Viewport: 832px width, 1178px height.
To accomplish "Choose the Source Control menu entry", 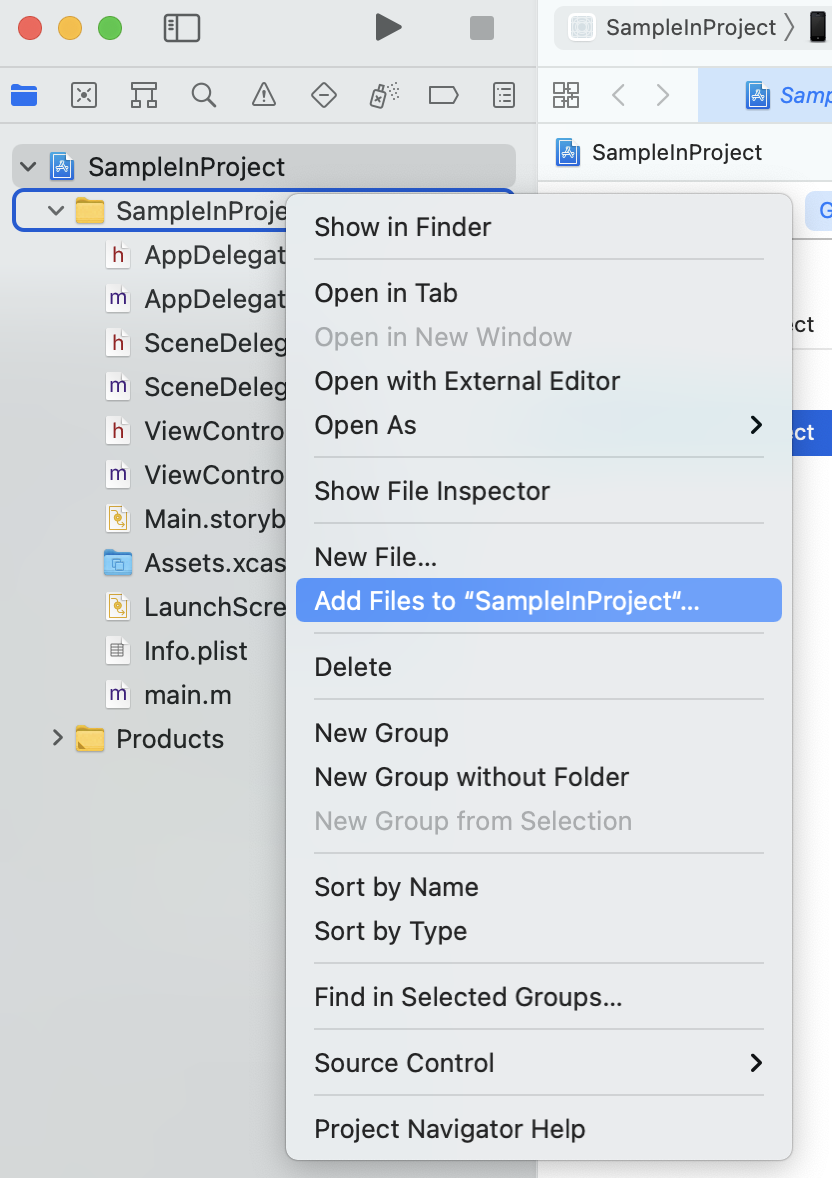I will pos(539,1062).
